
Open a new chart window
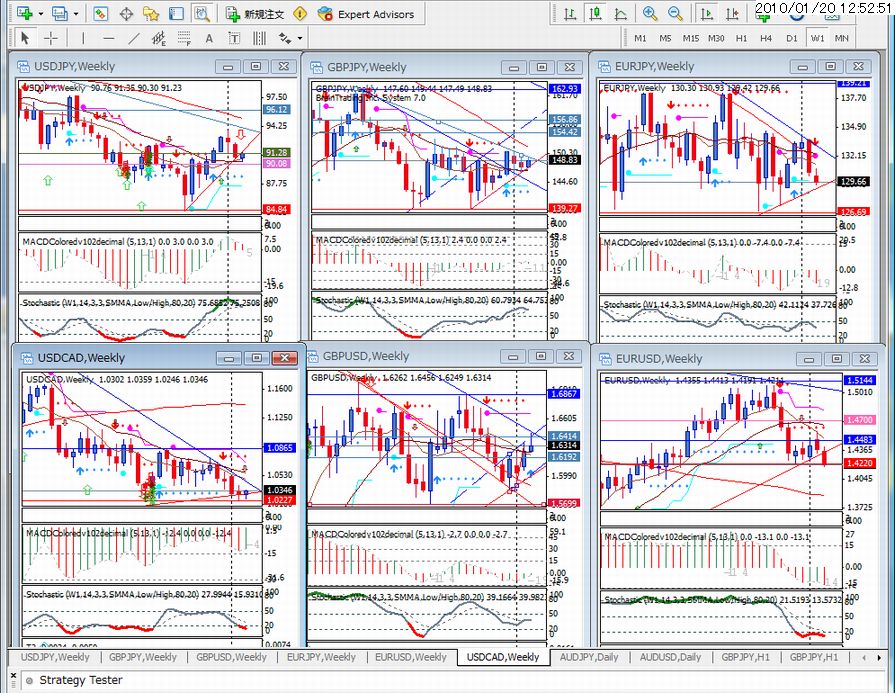24,14
